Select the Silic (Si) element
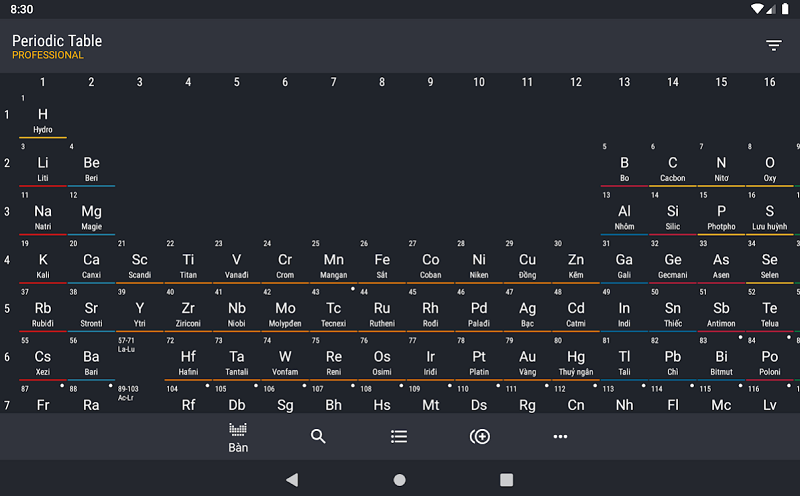This screenshot has width=800, height=496. pos(672,213)
